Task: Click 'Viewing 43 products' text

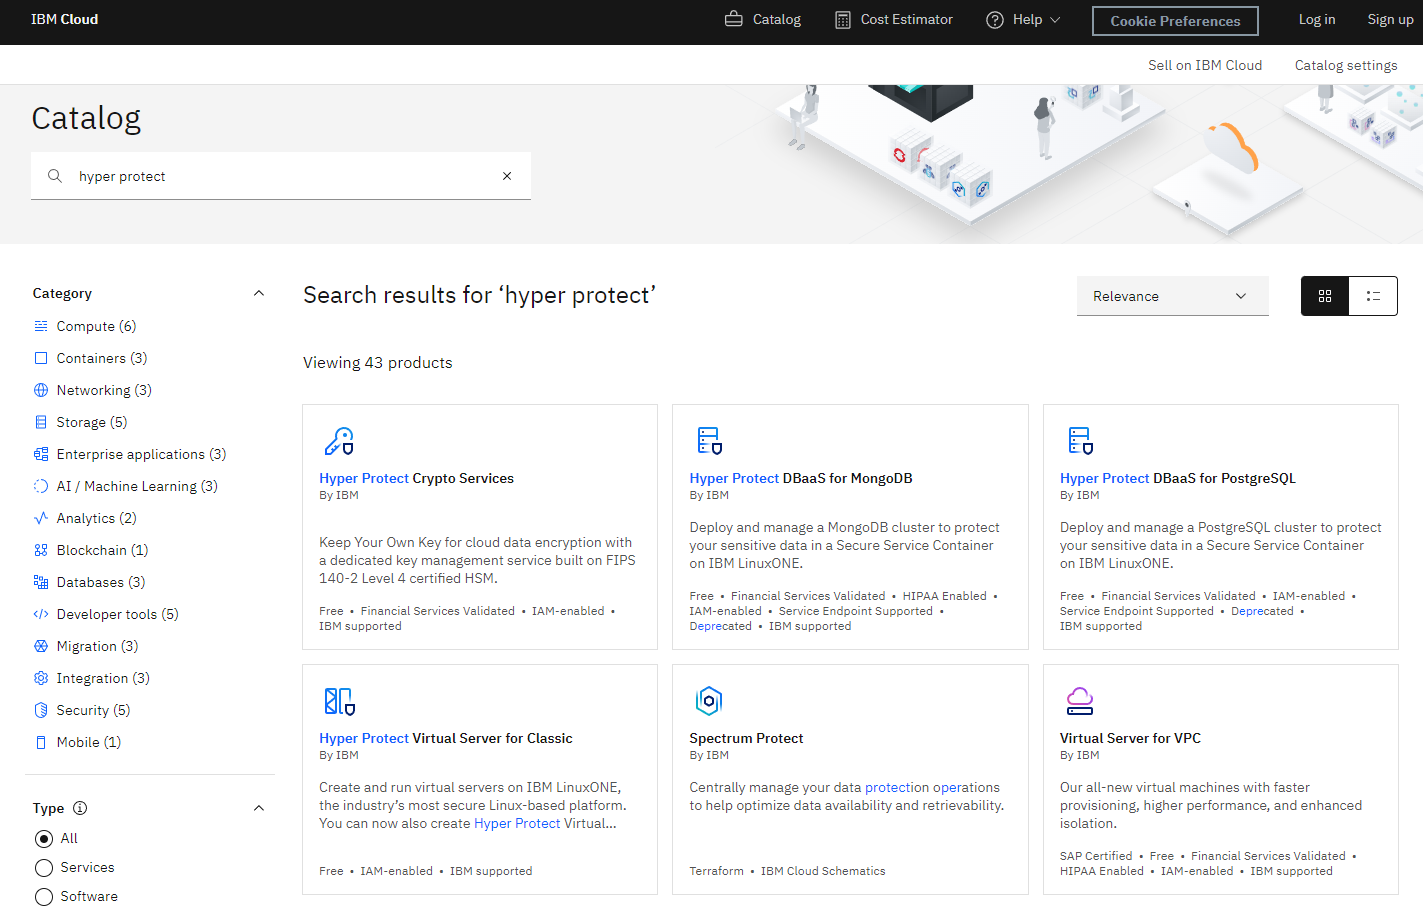Action: coord(378,362)
